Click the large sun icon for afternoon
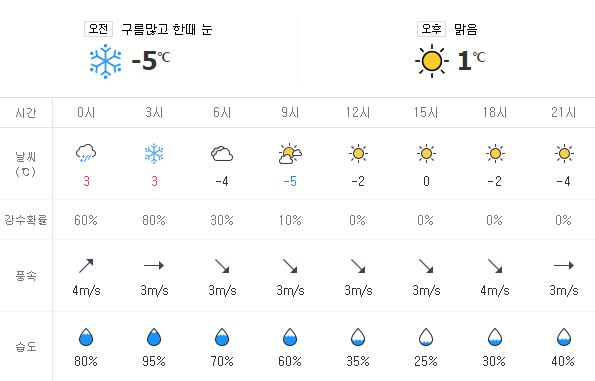The width and height of the screenshot is (595, 381). tap(432, 61)
